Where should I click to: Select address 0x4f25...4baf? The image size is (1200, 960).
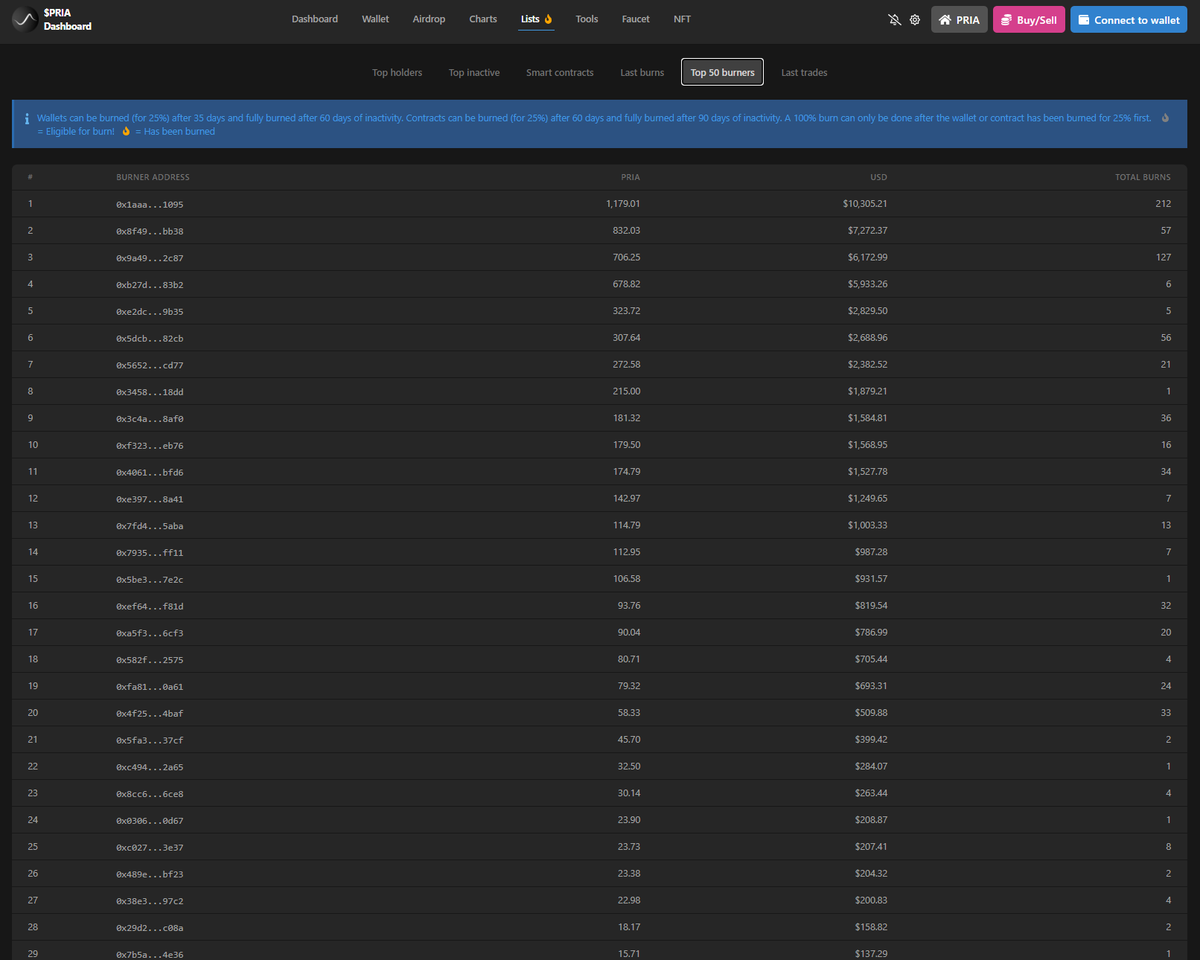tap(150, 712)
